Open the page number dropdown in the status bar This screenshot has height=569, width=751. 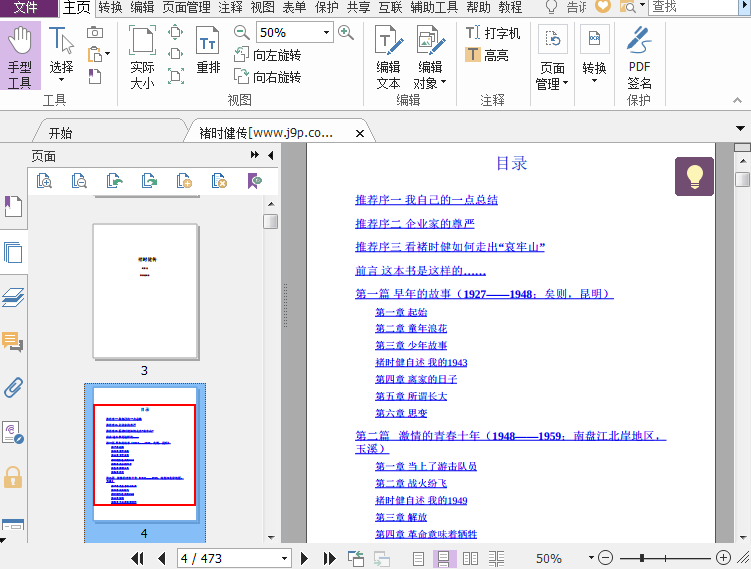284,558
